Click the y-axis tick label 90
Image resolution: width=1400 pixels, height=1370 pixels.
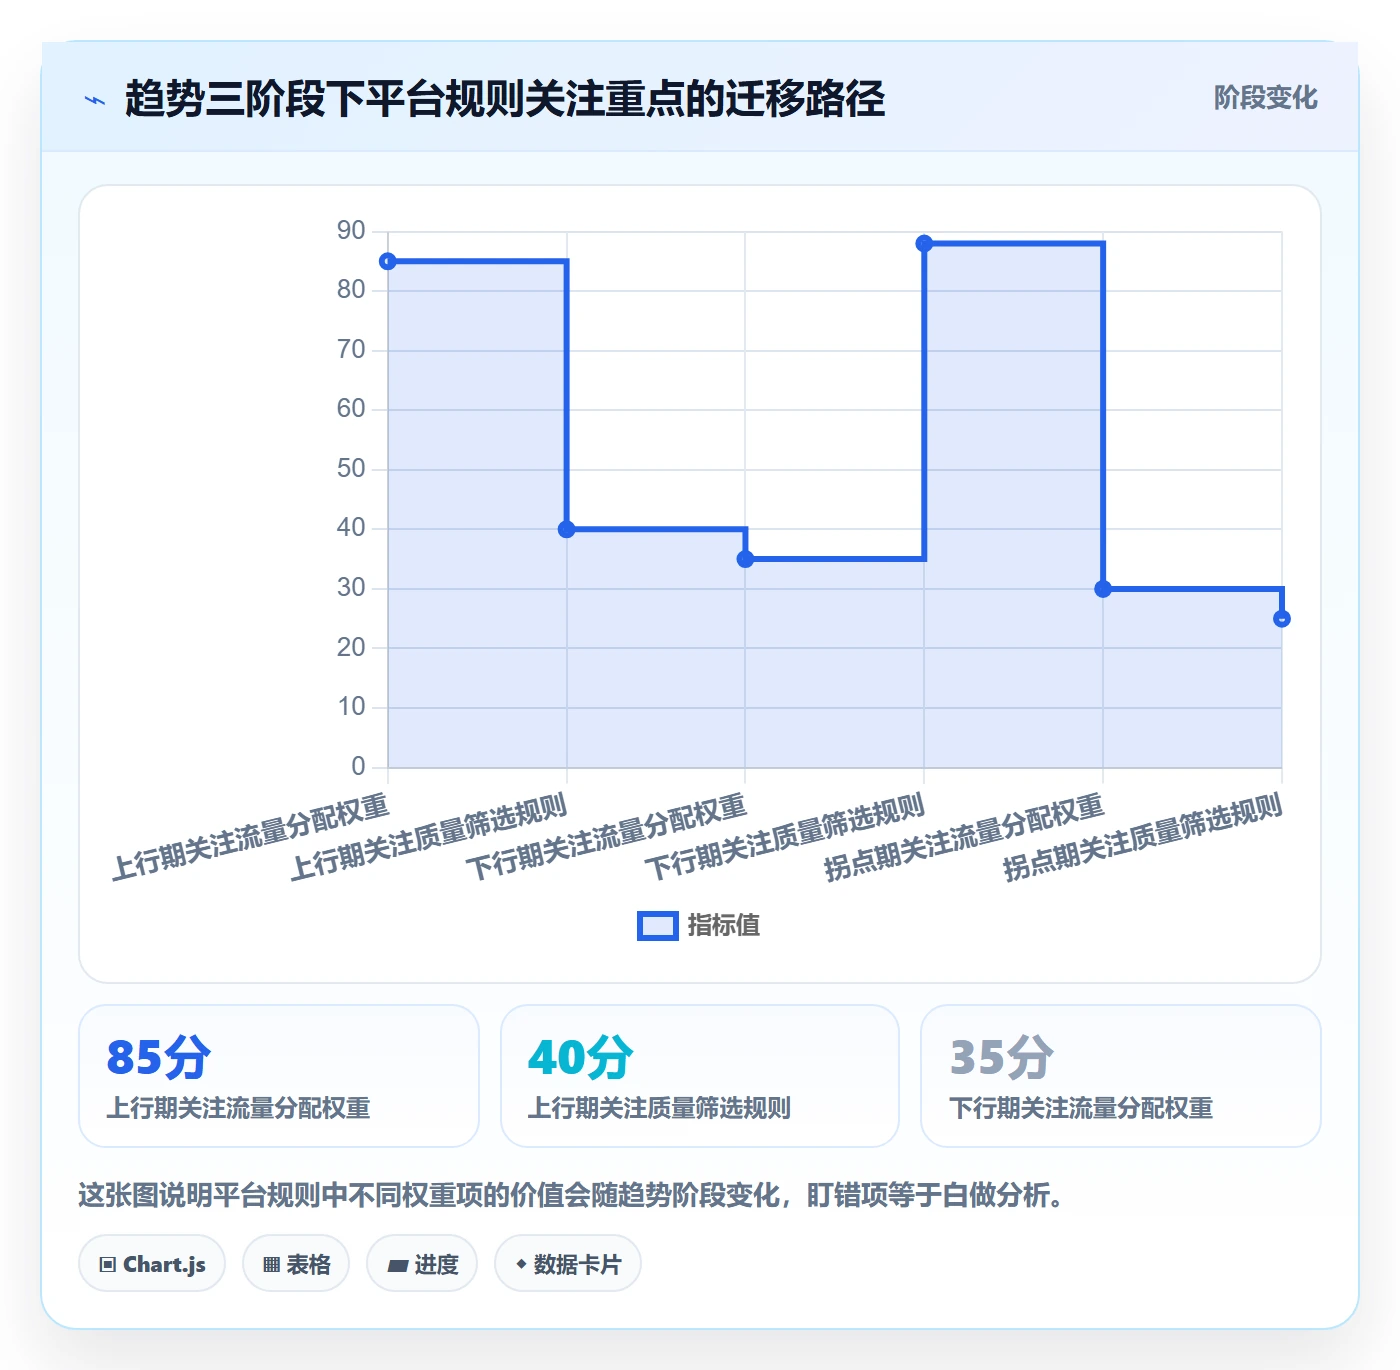pos(351,231)
